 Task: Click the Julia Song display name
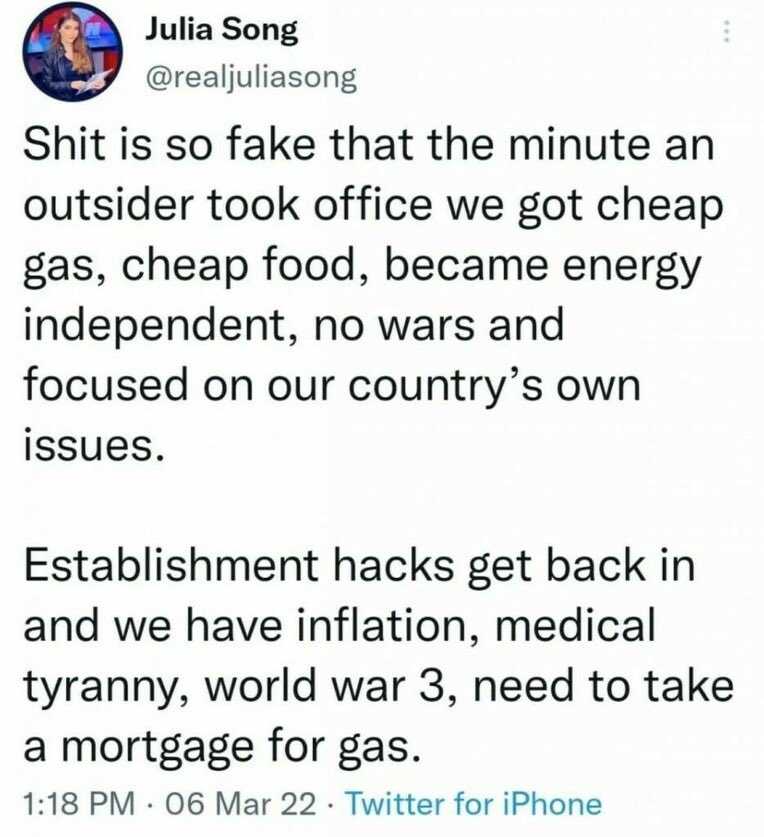tap(222, 30)
